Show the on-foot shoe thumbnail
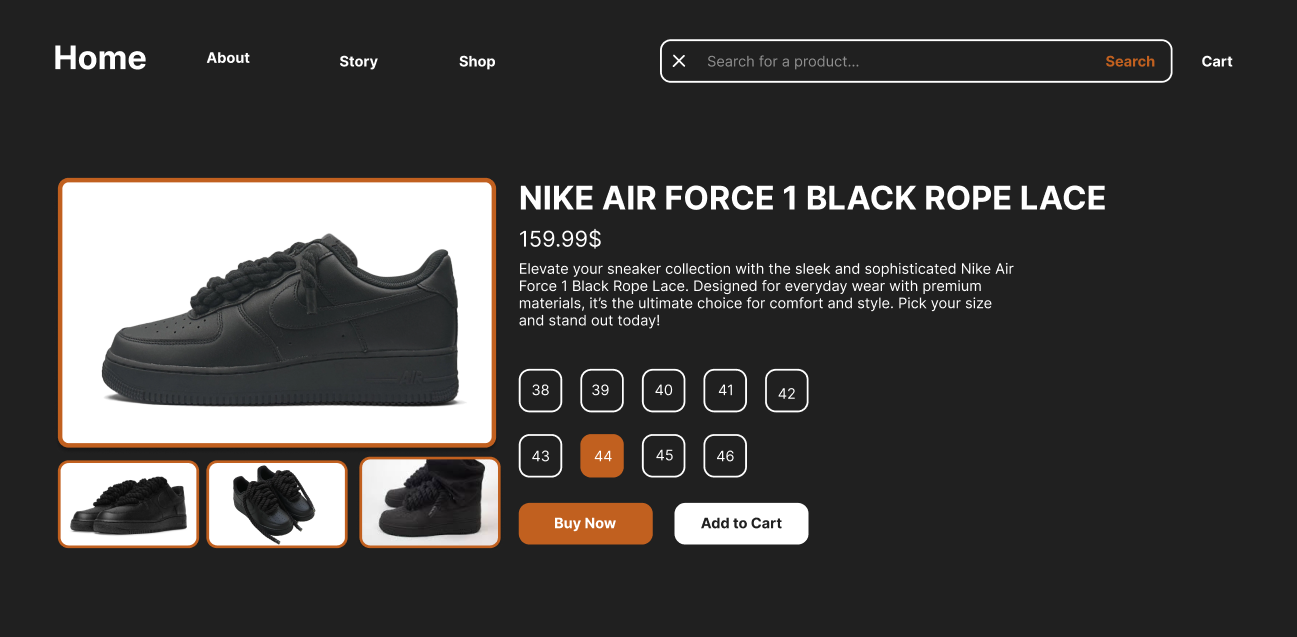 point(430,502)
